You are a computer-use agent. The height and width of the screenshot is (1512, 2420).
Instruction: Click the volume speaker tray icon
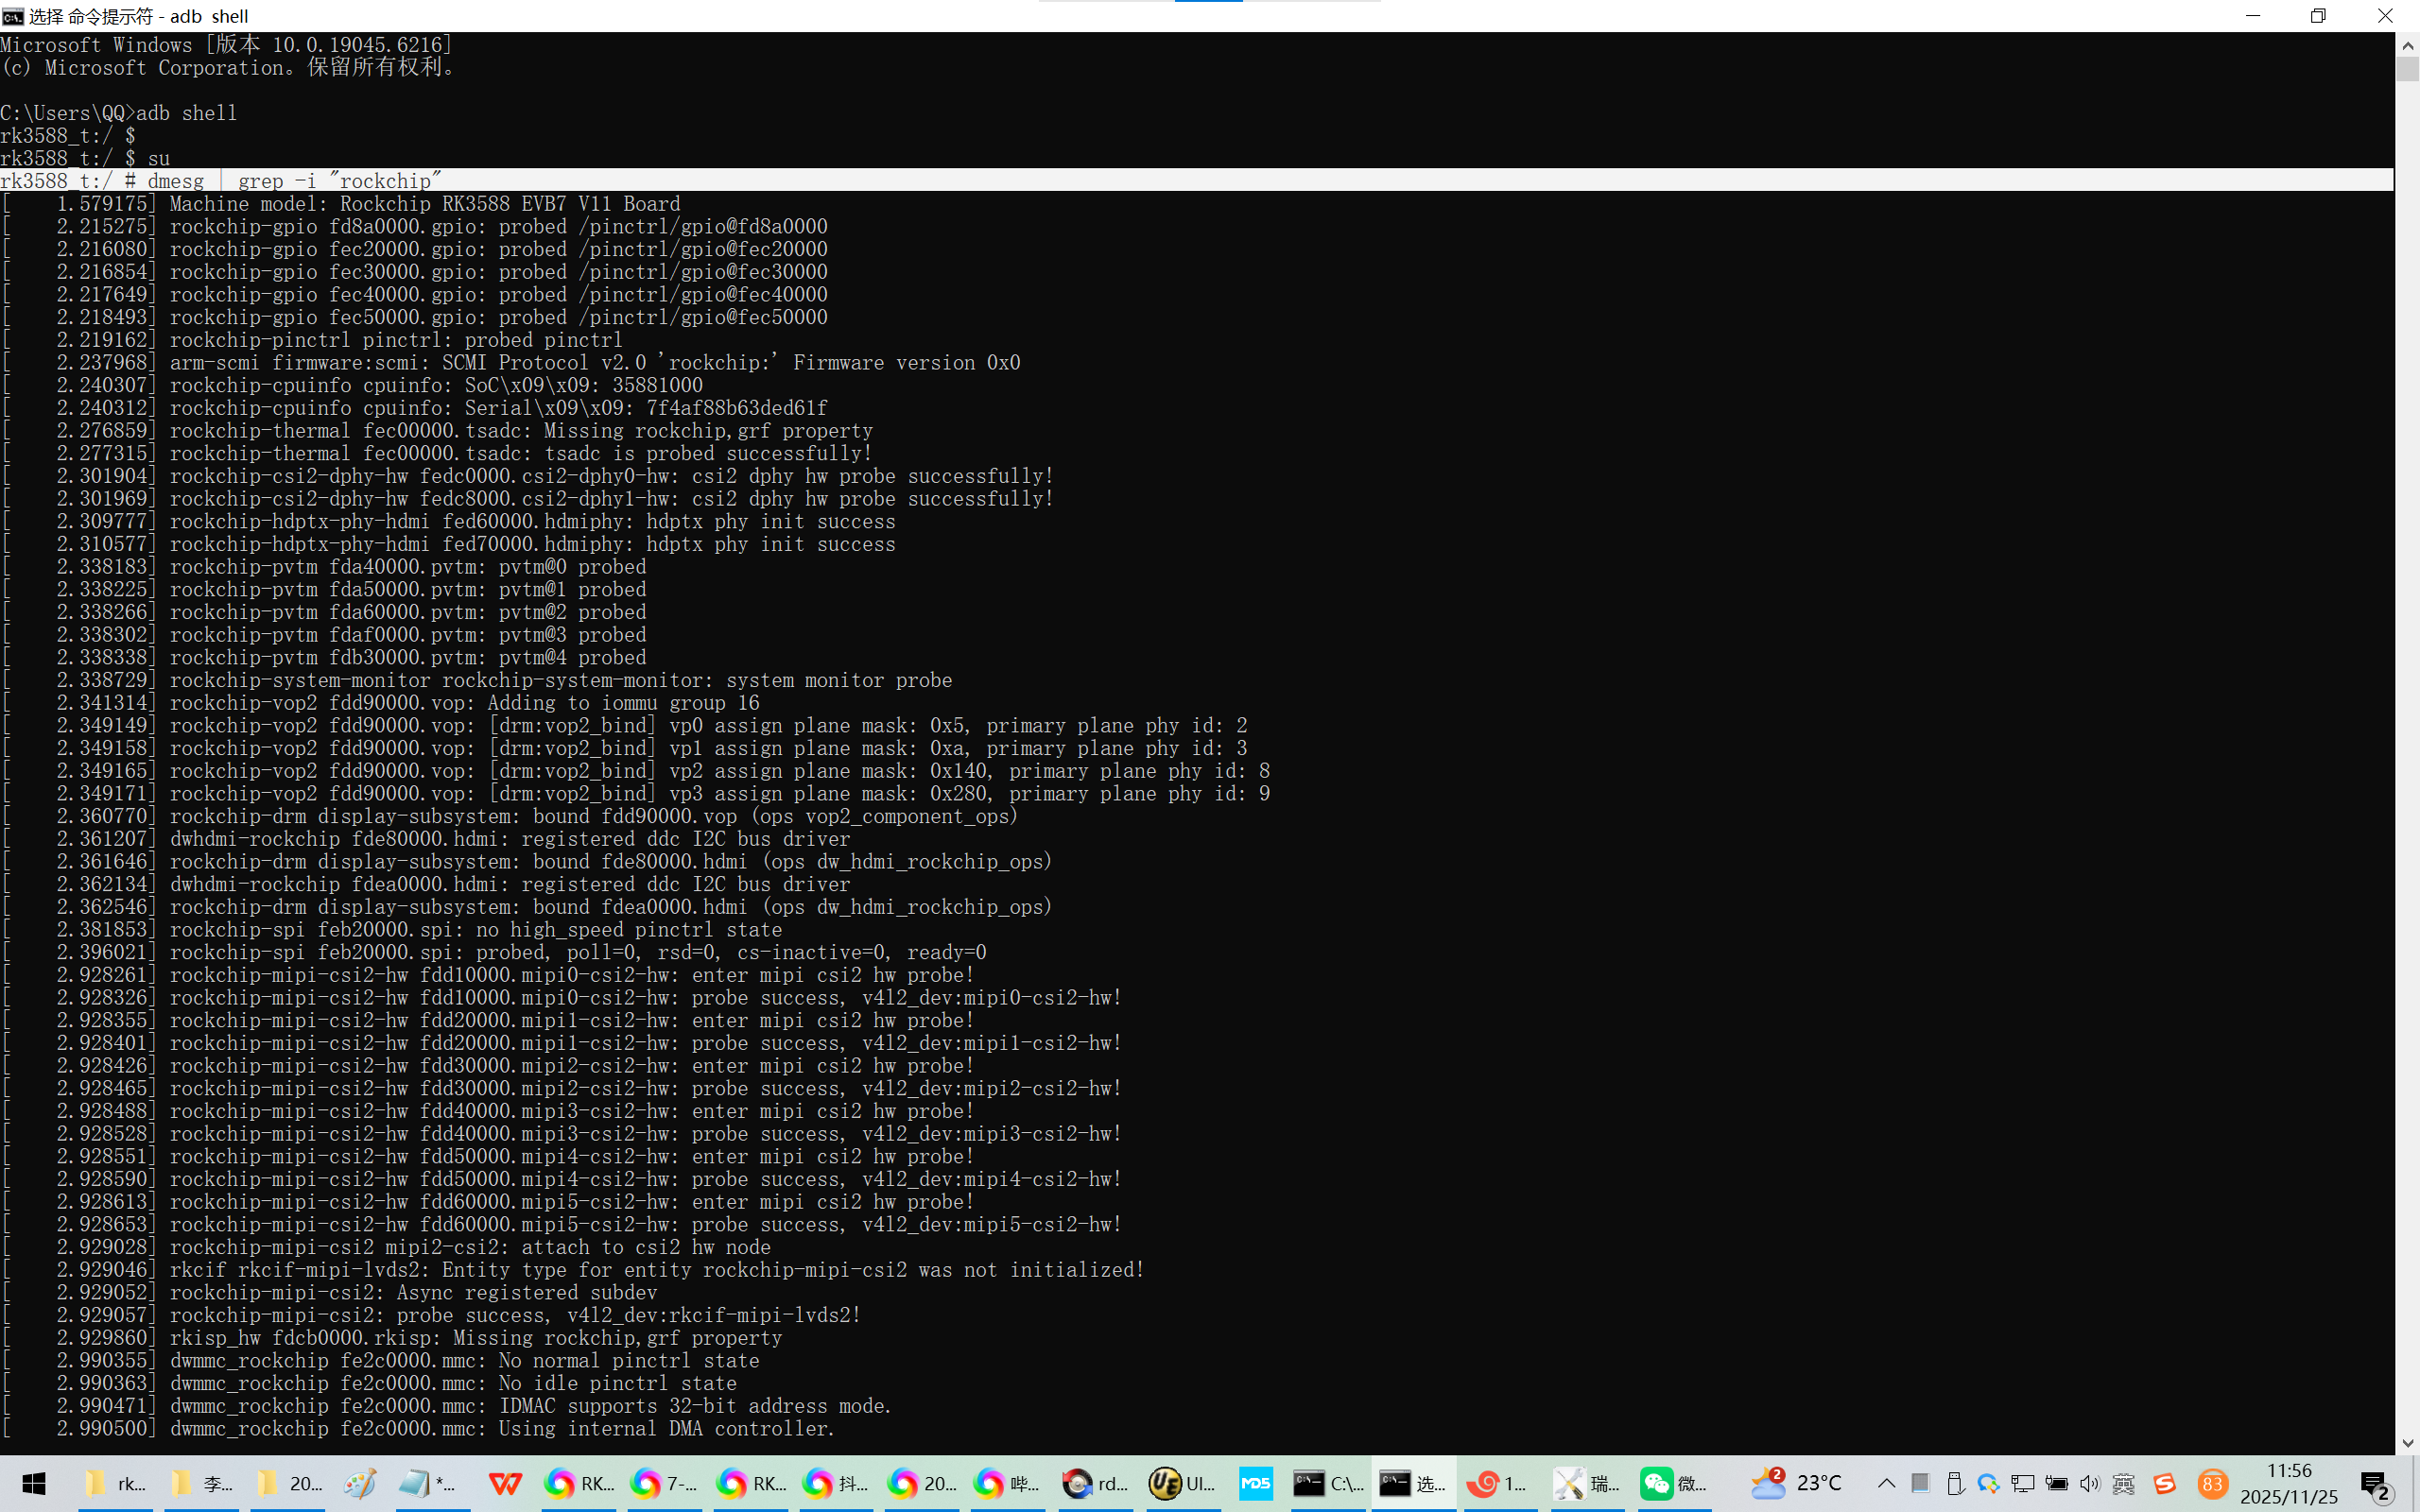pyautogui.click(x=2090, y=1483)
